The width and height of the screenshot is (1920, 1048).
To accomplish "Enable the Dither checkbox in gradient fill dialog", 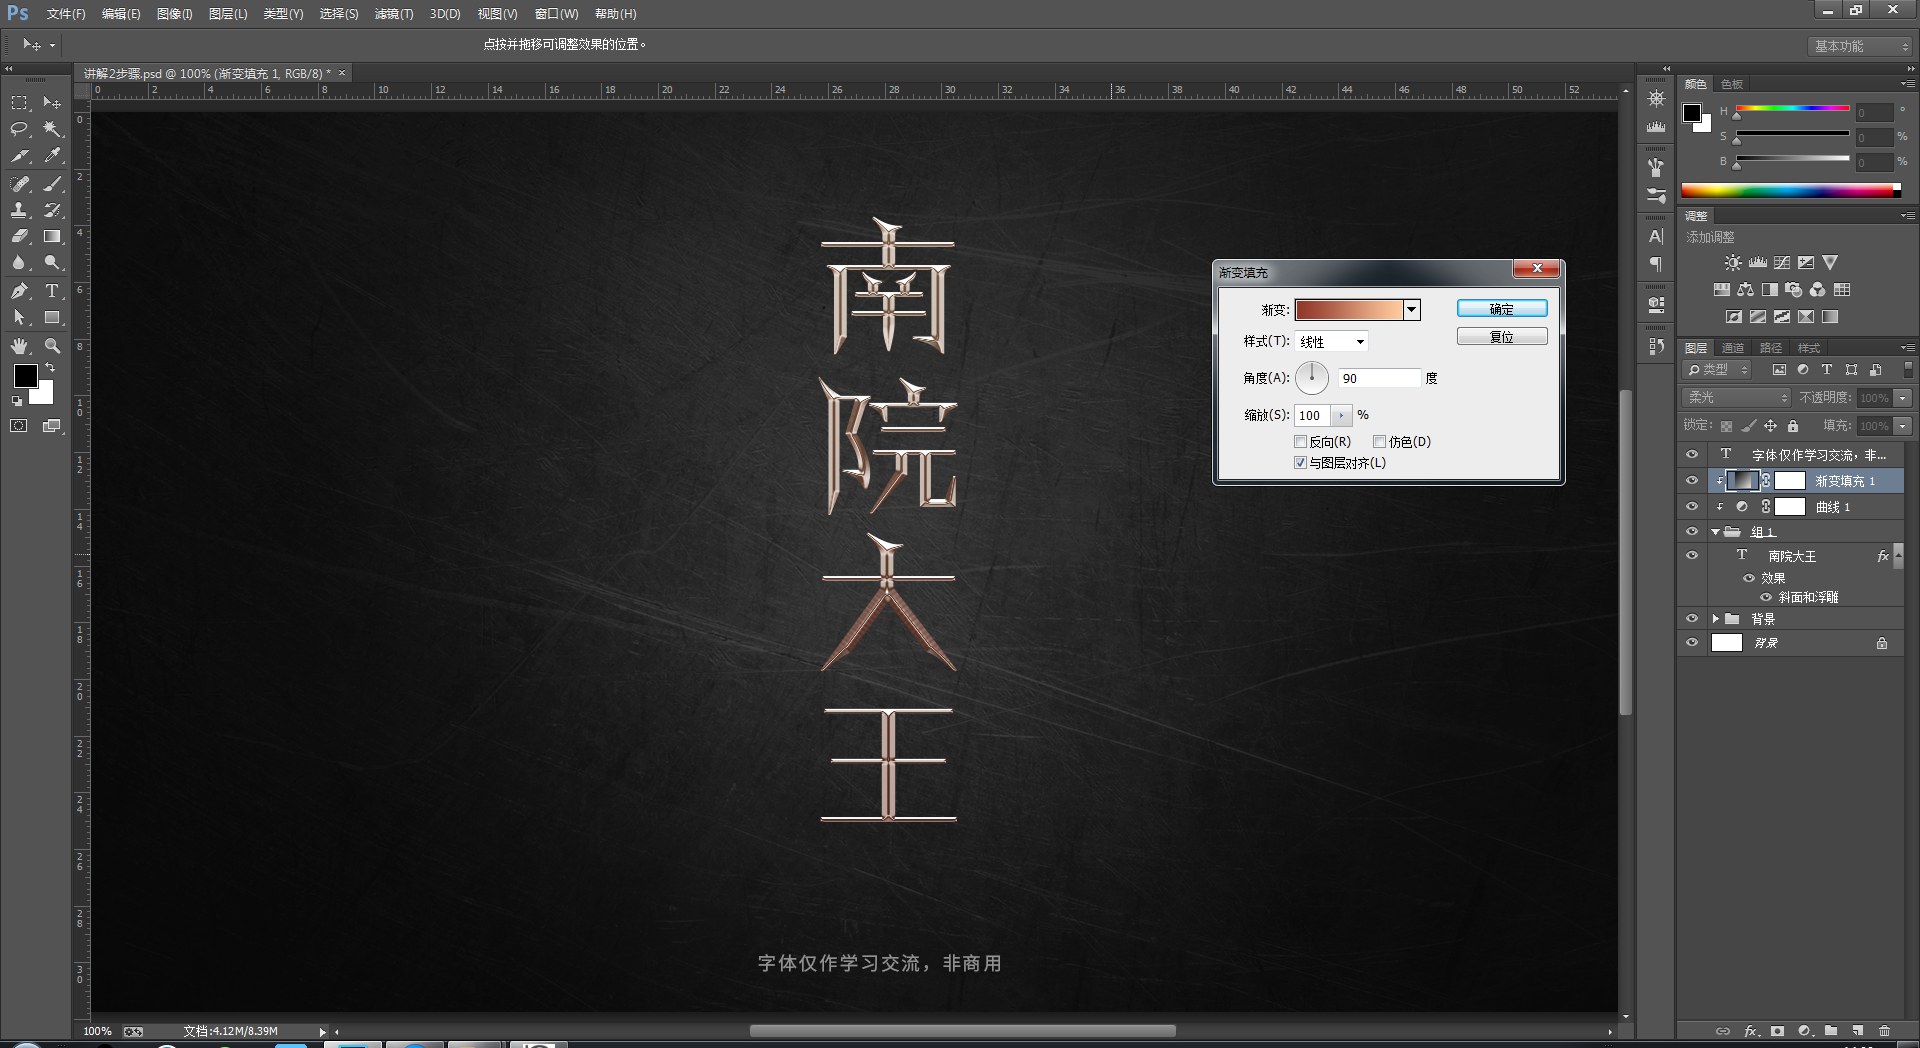I will tap(1379, 442).
